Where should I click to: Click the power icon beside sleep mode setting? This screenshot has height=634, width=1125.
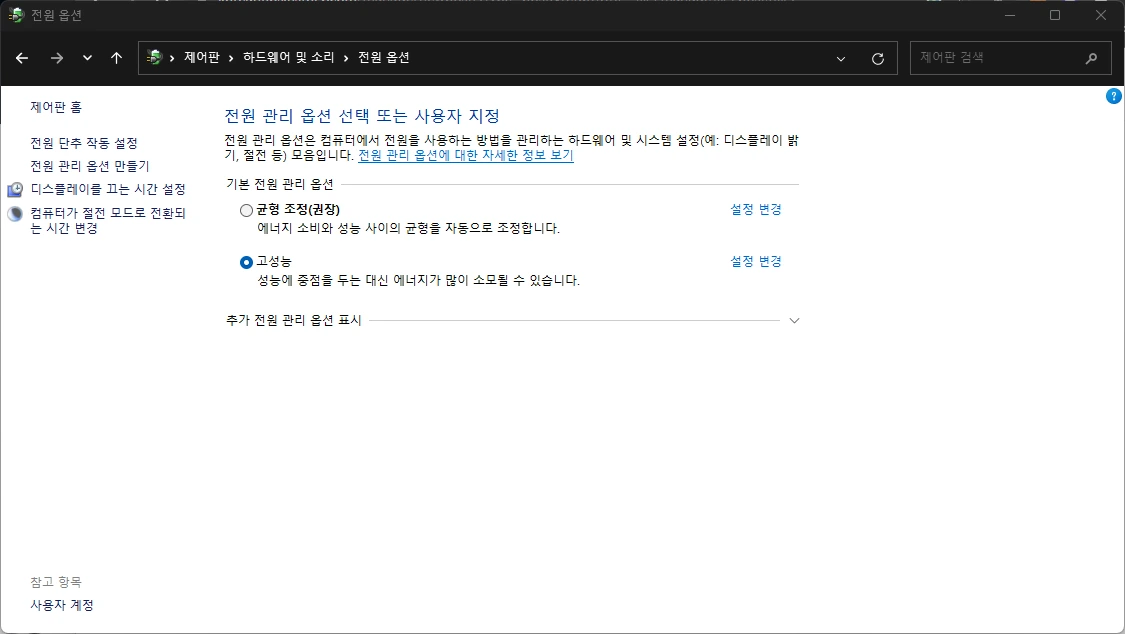[x=14, y=212]
